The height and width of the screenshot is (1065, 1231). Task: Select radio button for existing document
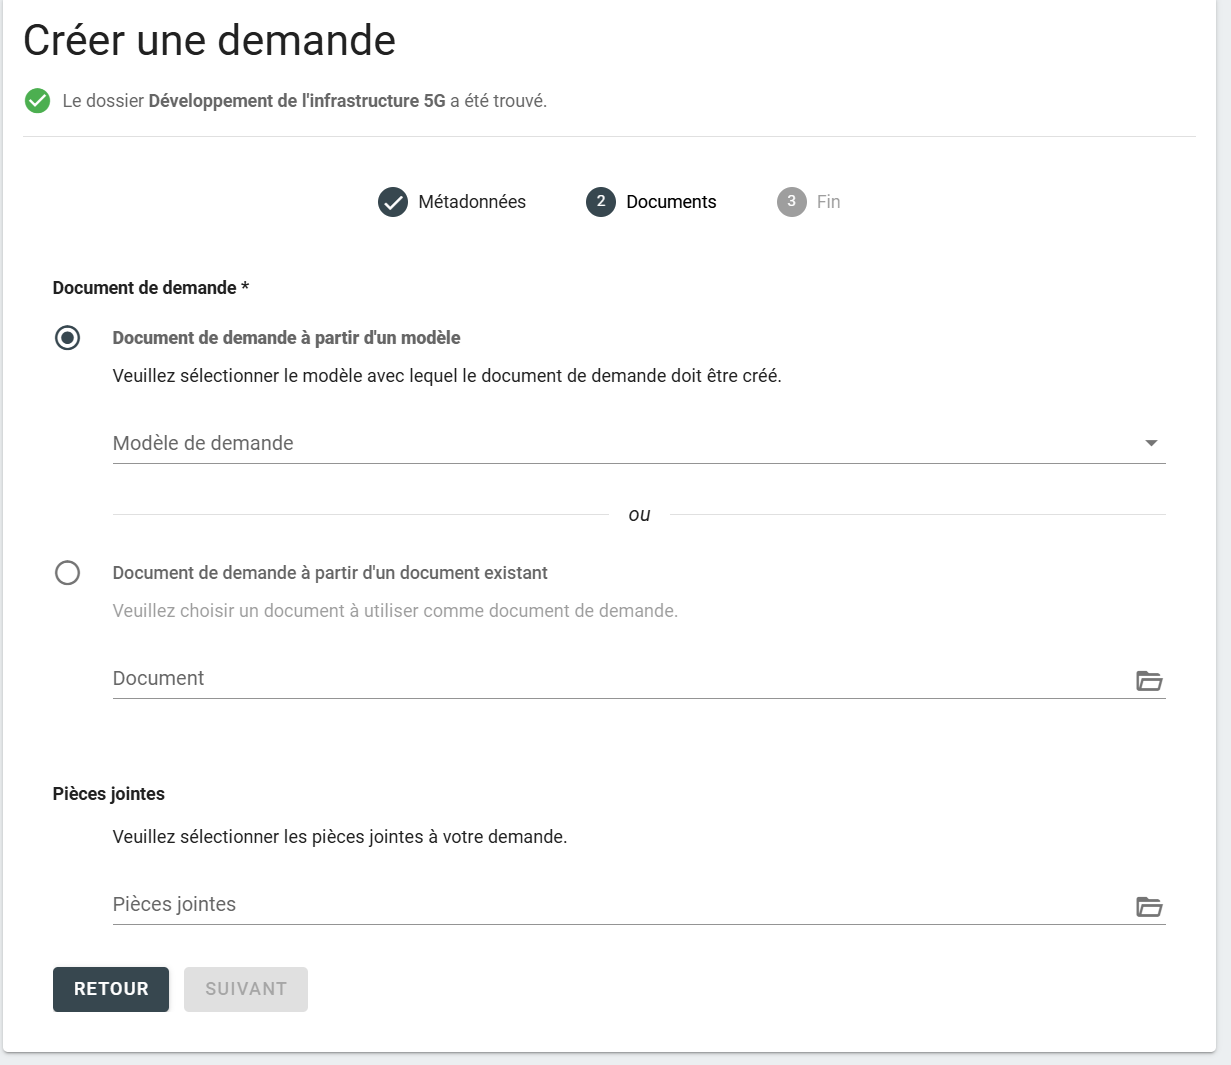tap(67, 573)
